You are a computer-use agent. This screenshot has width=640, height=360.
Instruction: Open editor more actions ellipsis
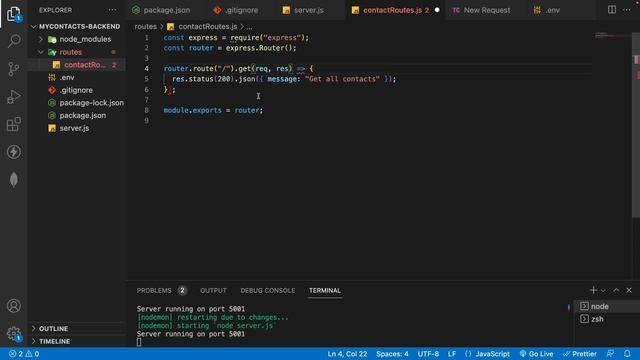(627, 9)
